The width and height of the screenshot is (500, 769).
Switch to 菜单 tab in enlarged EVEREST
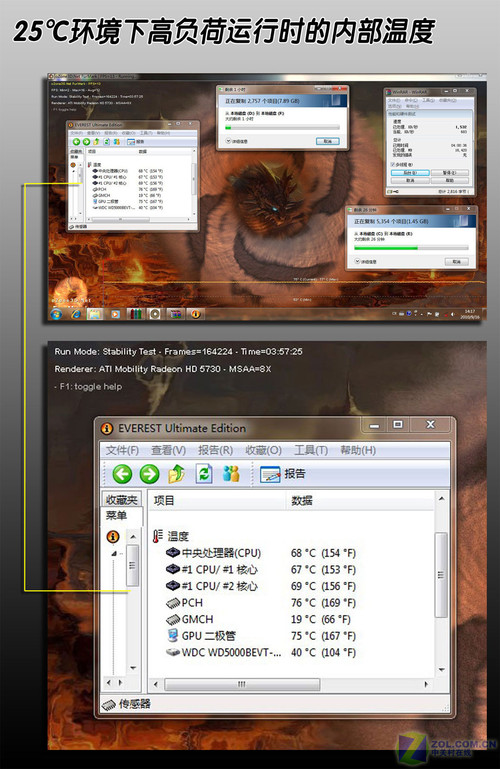(116, 515)
